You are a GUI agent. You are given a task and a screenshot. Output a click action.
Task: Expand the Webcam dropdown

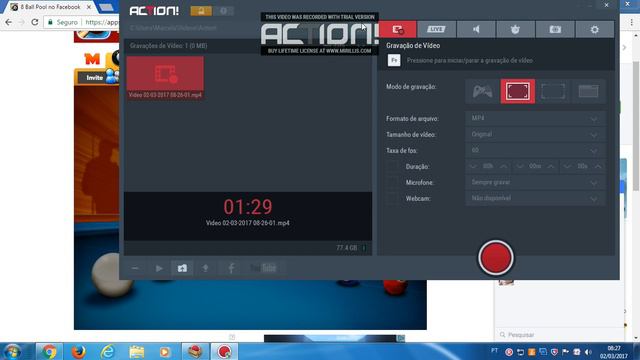535,198
